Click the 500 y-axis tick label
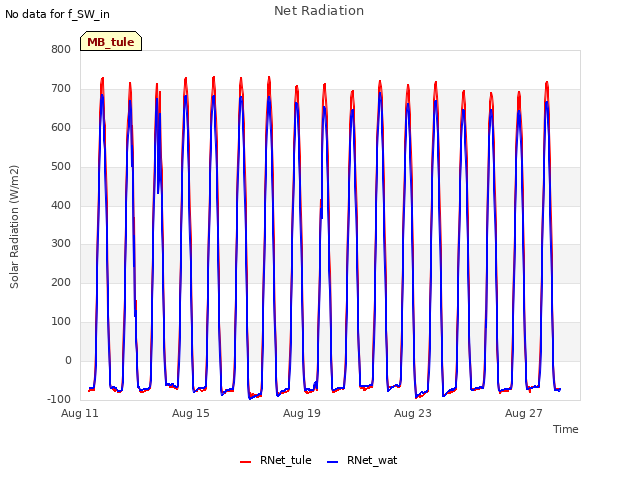The image size is (640, 480). 61,167
